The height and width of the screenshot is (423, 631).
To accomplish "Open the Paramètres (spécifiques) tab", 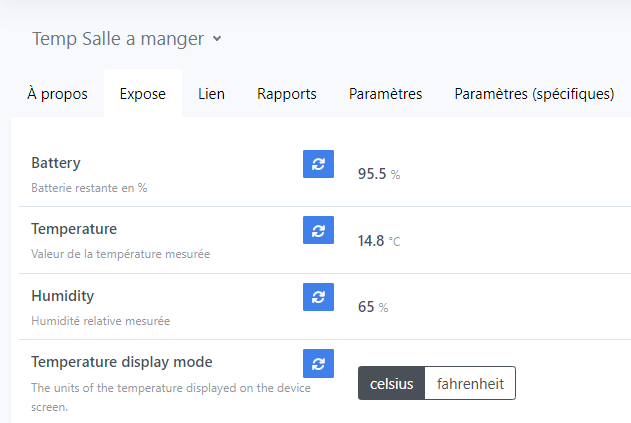I will point(534,94).
